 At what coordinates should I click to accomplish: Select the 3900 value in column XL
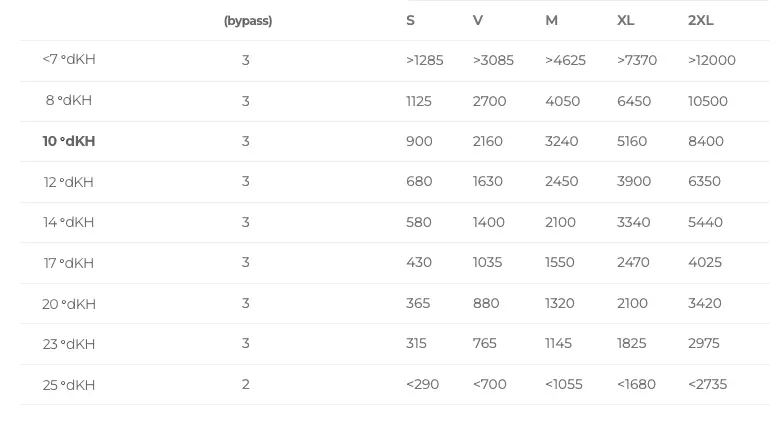634,182
